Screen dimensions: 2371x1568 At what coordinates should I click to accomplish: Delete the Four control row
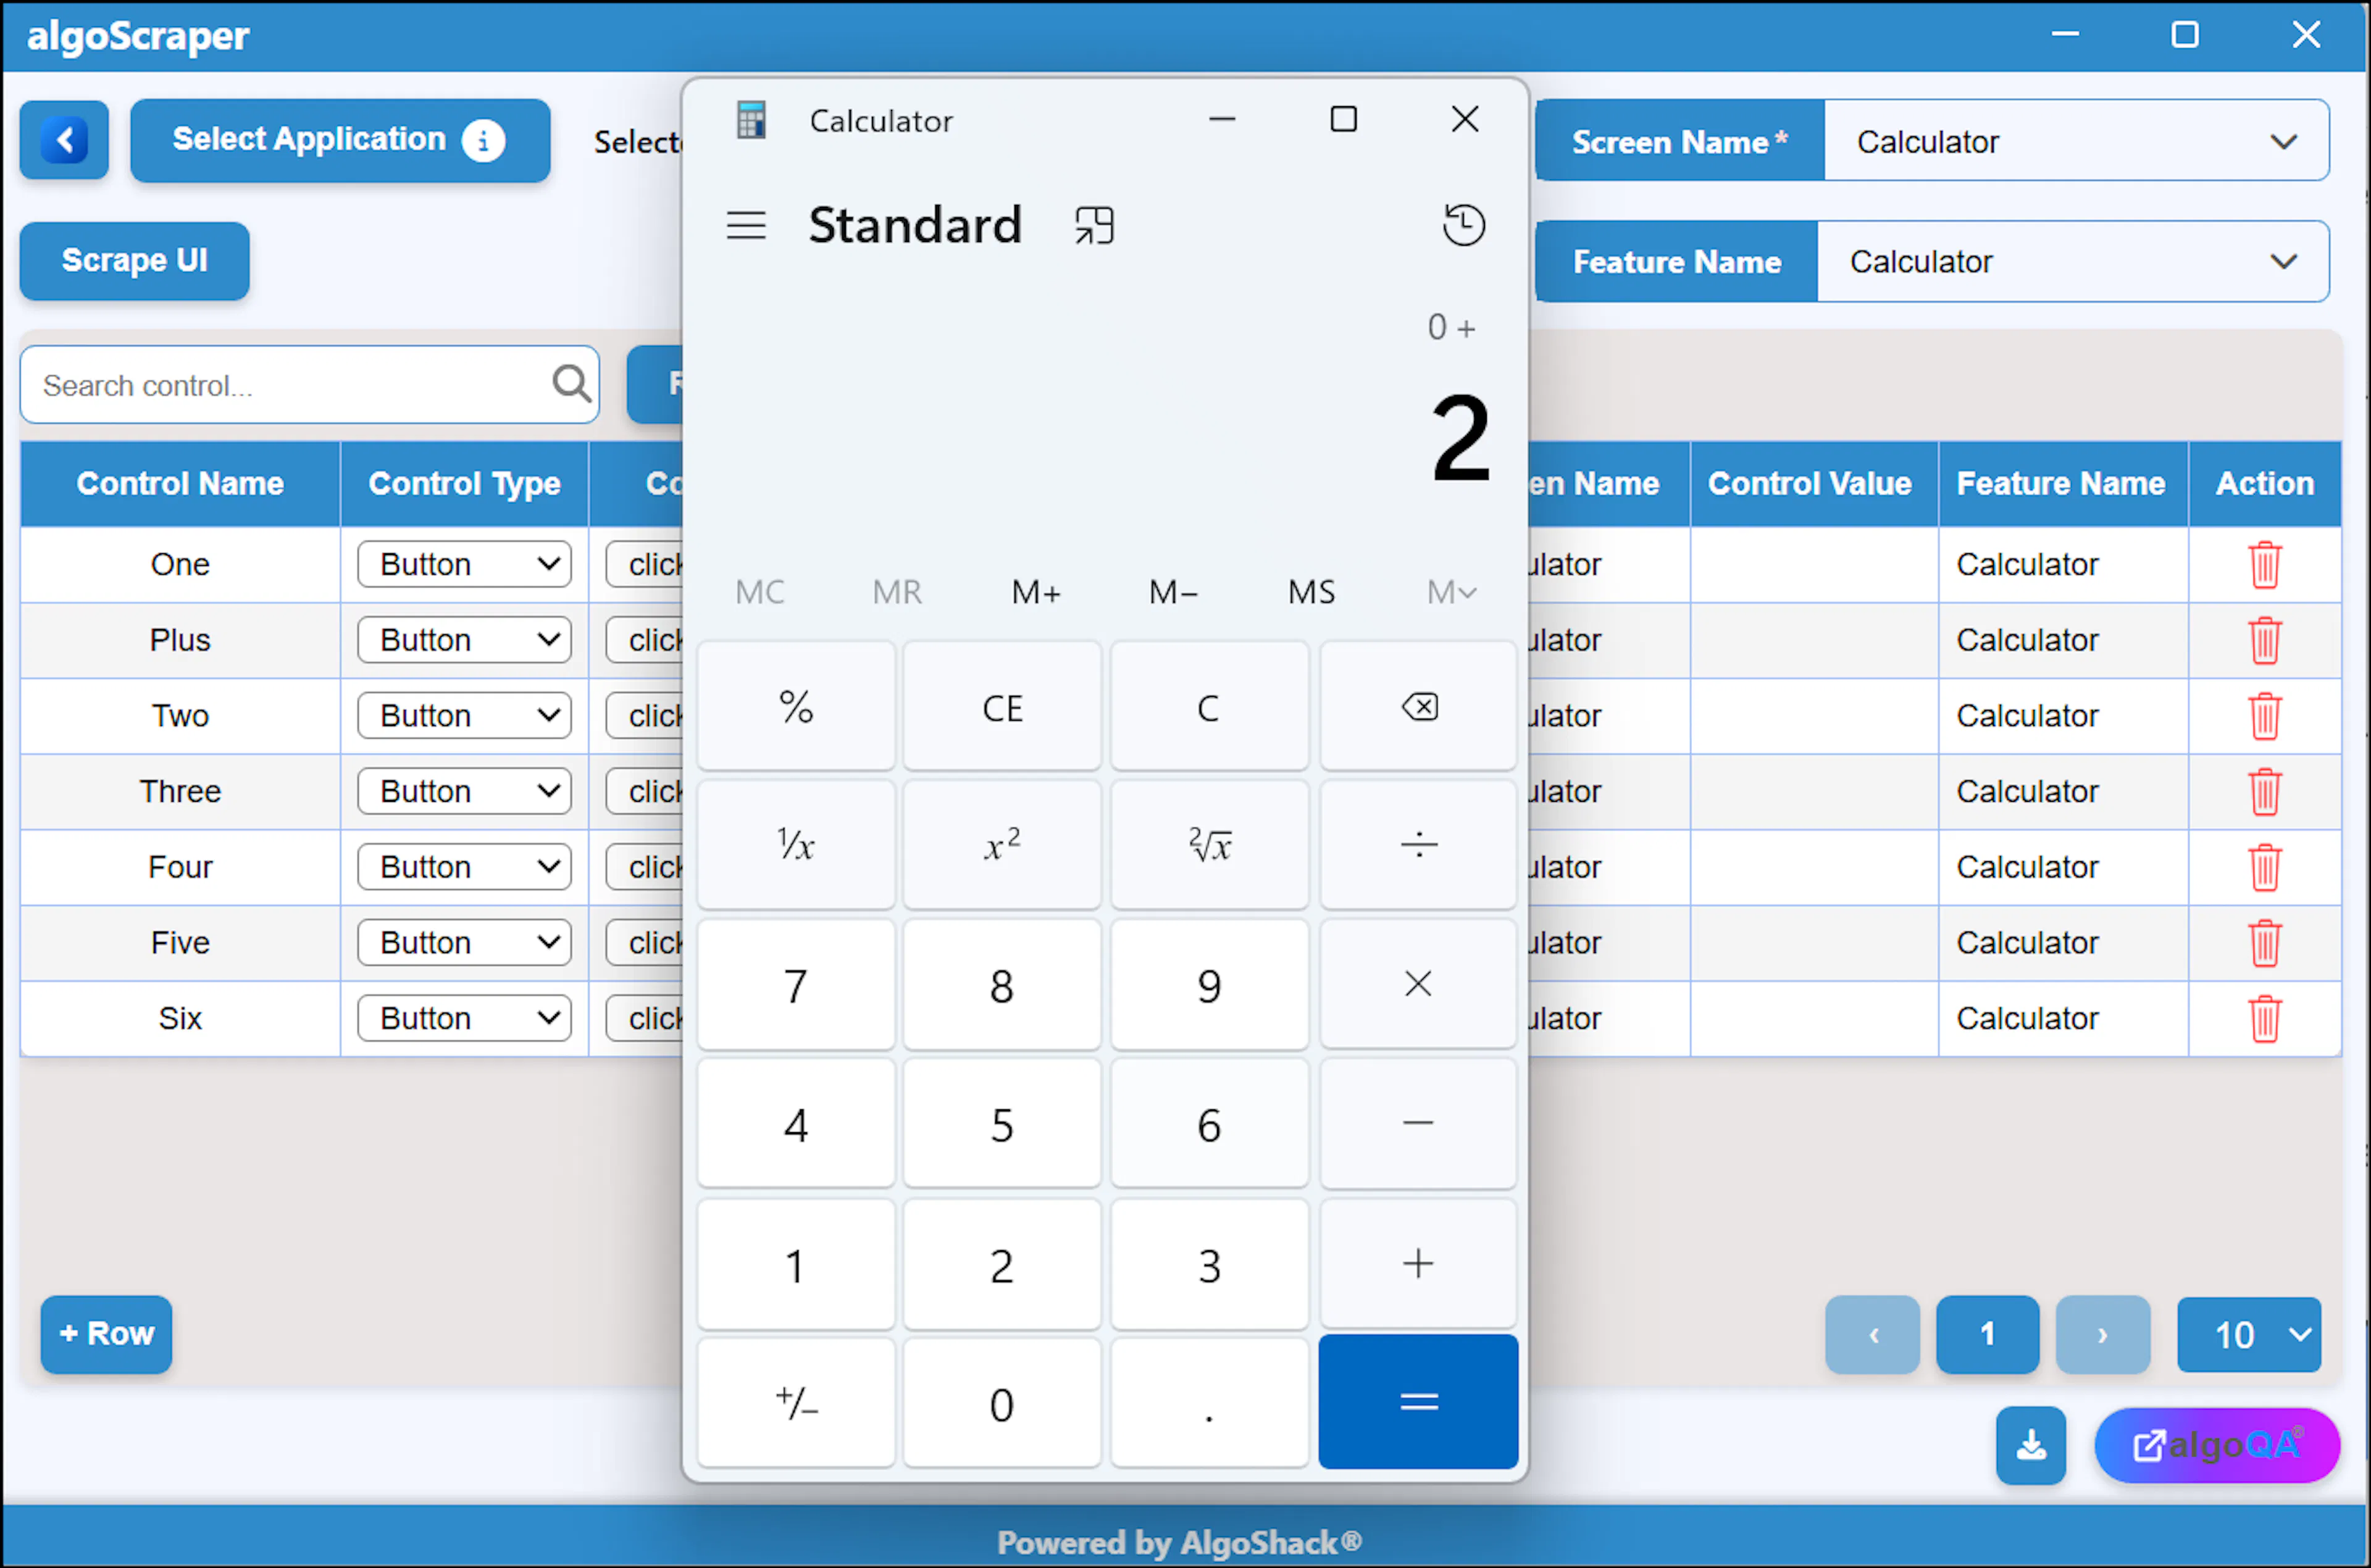(x=2264, y=868)
